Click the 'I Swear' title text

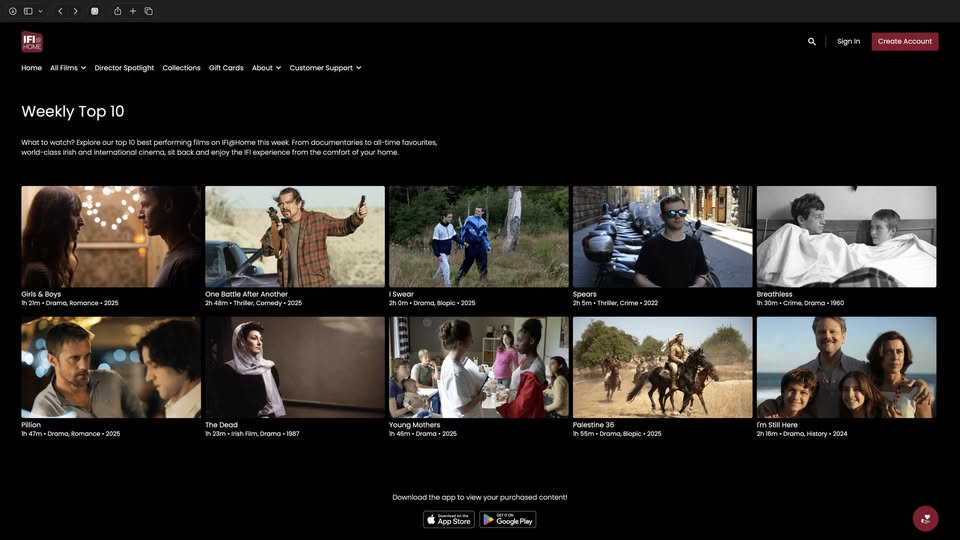coord(401,294)
